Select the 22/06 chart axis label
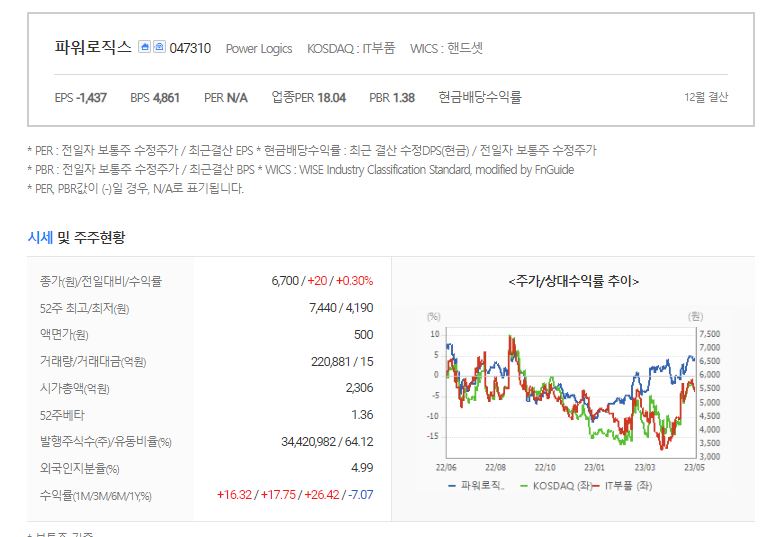Viewport: 767px width, 537px height. [446, 468]
